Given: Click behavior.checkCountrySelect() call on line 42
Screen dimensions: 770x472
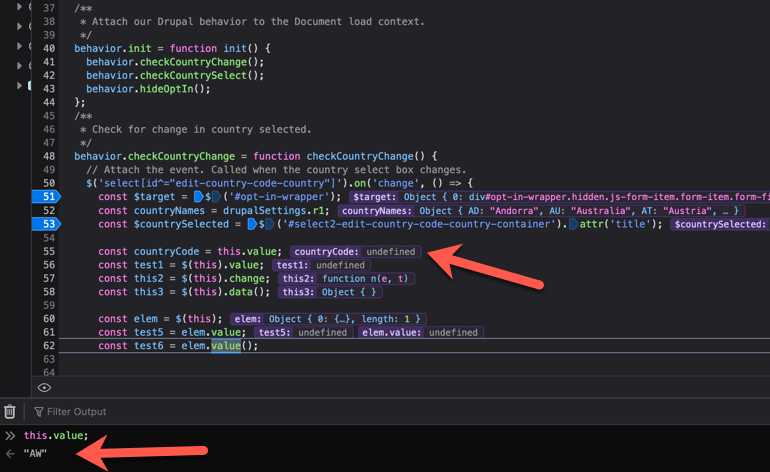Looking at the screenshot, I should pyautogui.click(x=175, y=75).
